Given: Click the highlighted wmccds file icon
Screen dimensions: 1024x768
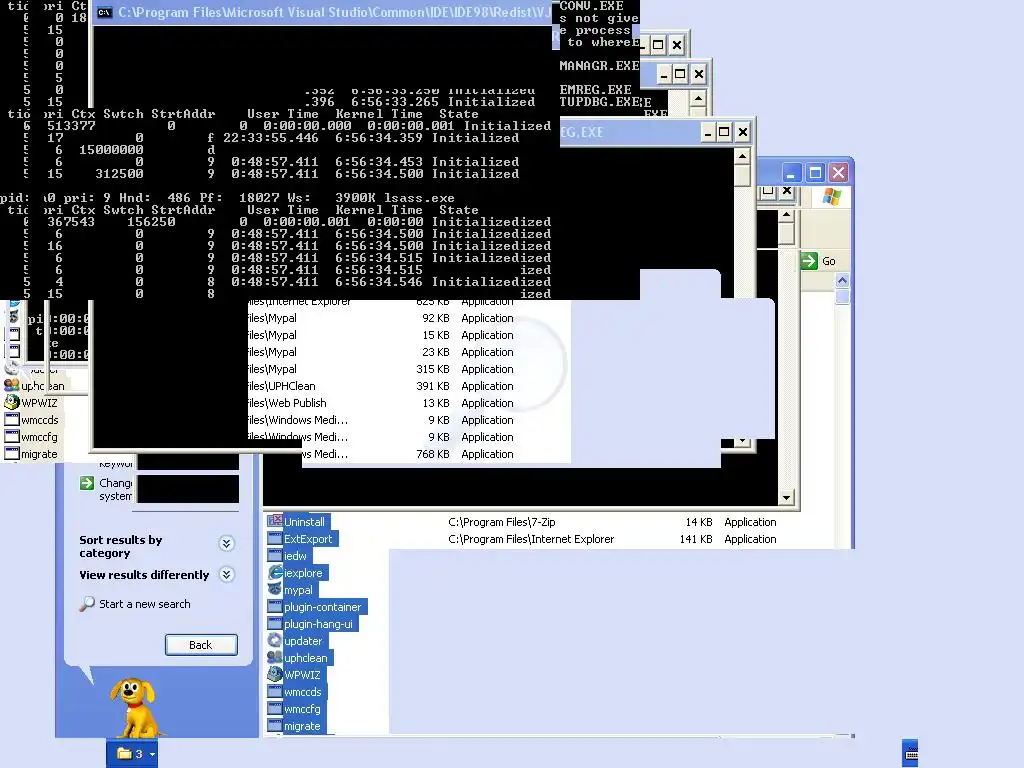Looking at the screenshot, I should click(275, 691).
